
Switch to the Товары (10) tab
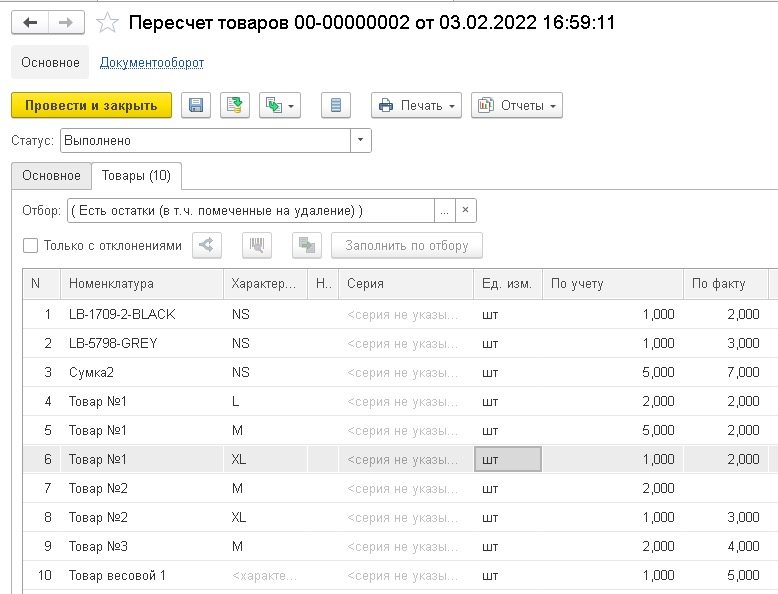[x=136, y=176]
